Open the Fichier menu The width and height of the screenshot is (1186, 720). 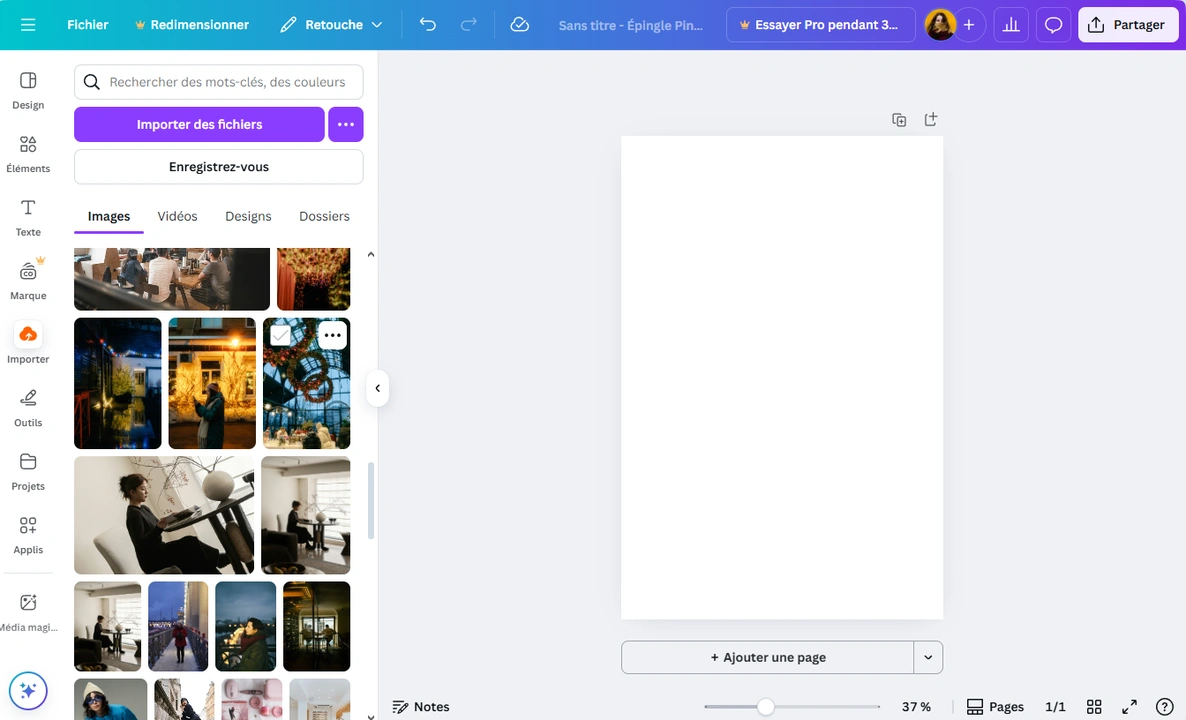point(88,24)
